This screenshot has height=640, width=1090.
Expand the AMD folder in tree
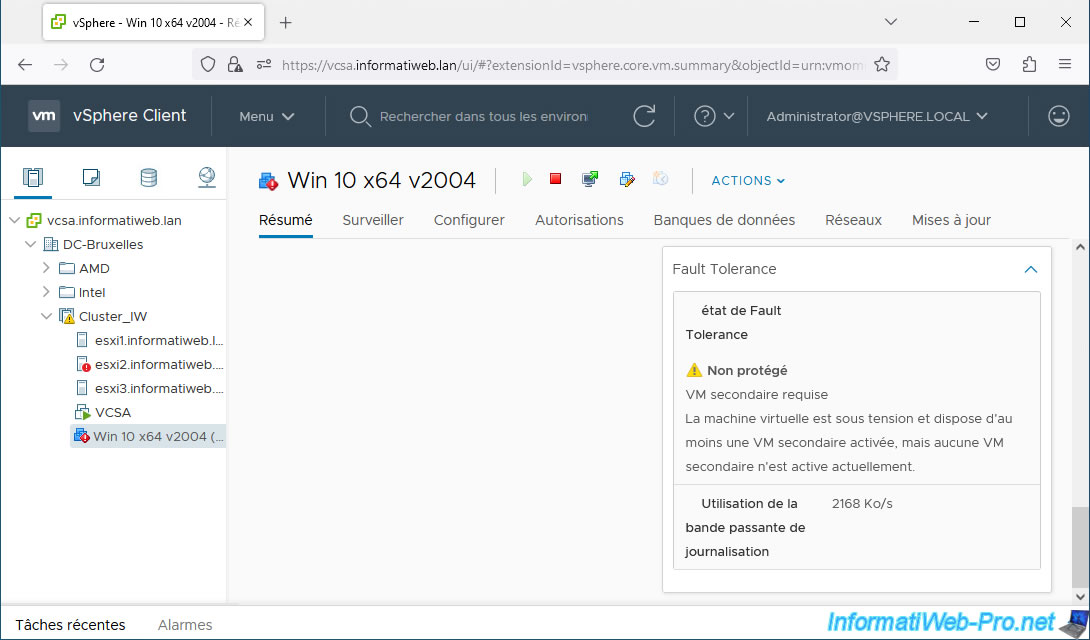point(46,268)
